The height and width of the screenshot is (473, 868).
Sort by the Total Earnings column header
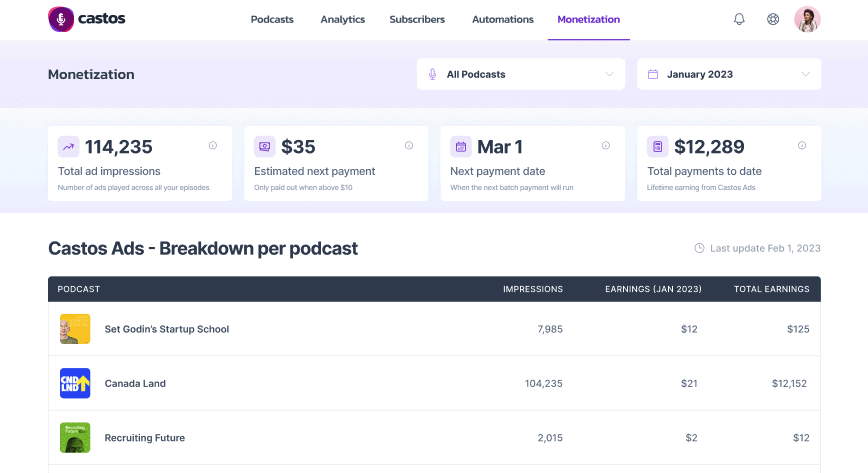(x=771, y=289)
